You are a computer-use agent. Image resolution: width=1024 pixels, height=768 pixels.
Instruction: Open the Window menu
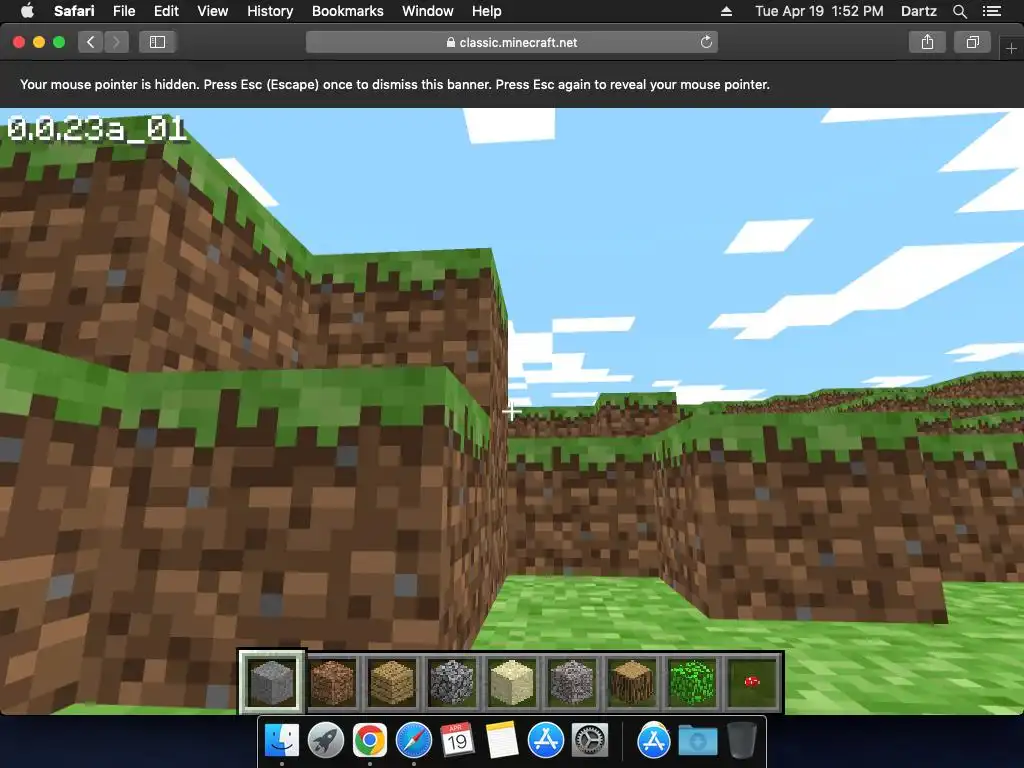[x=428, y=11]
